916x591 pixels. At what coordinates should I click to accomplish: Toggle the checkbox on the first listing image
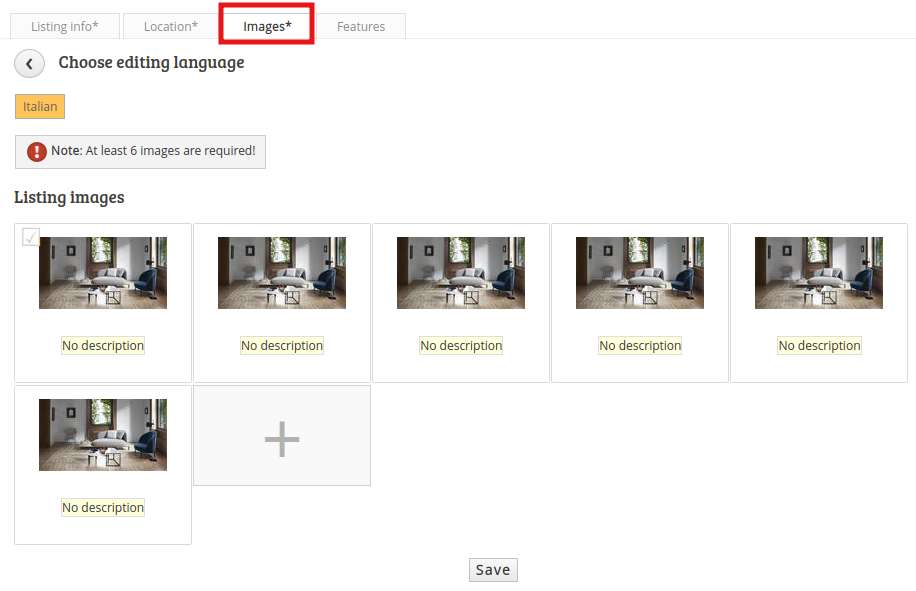click(30, 237)
